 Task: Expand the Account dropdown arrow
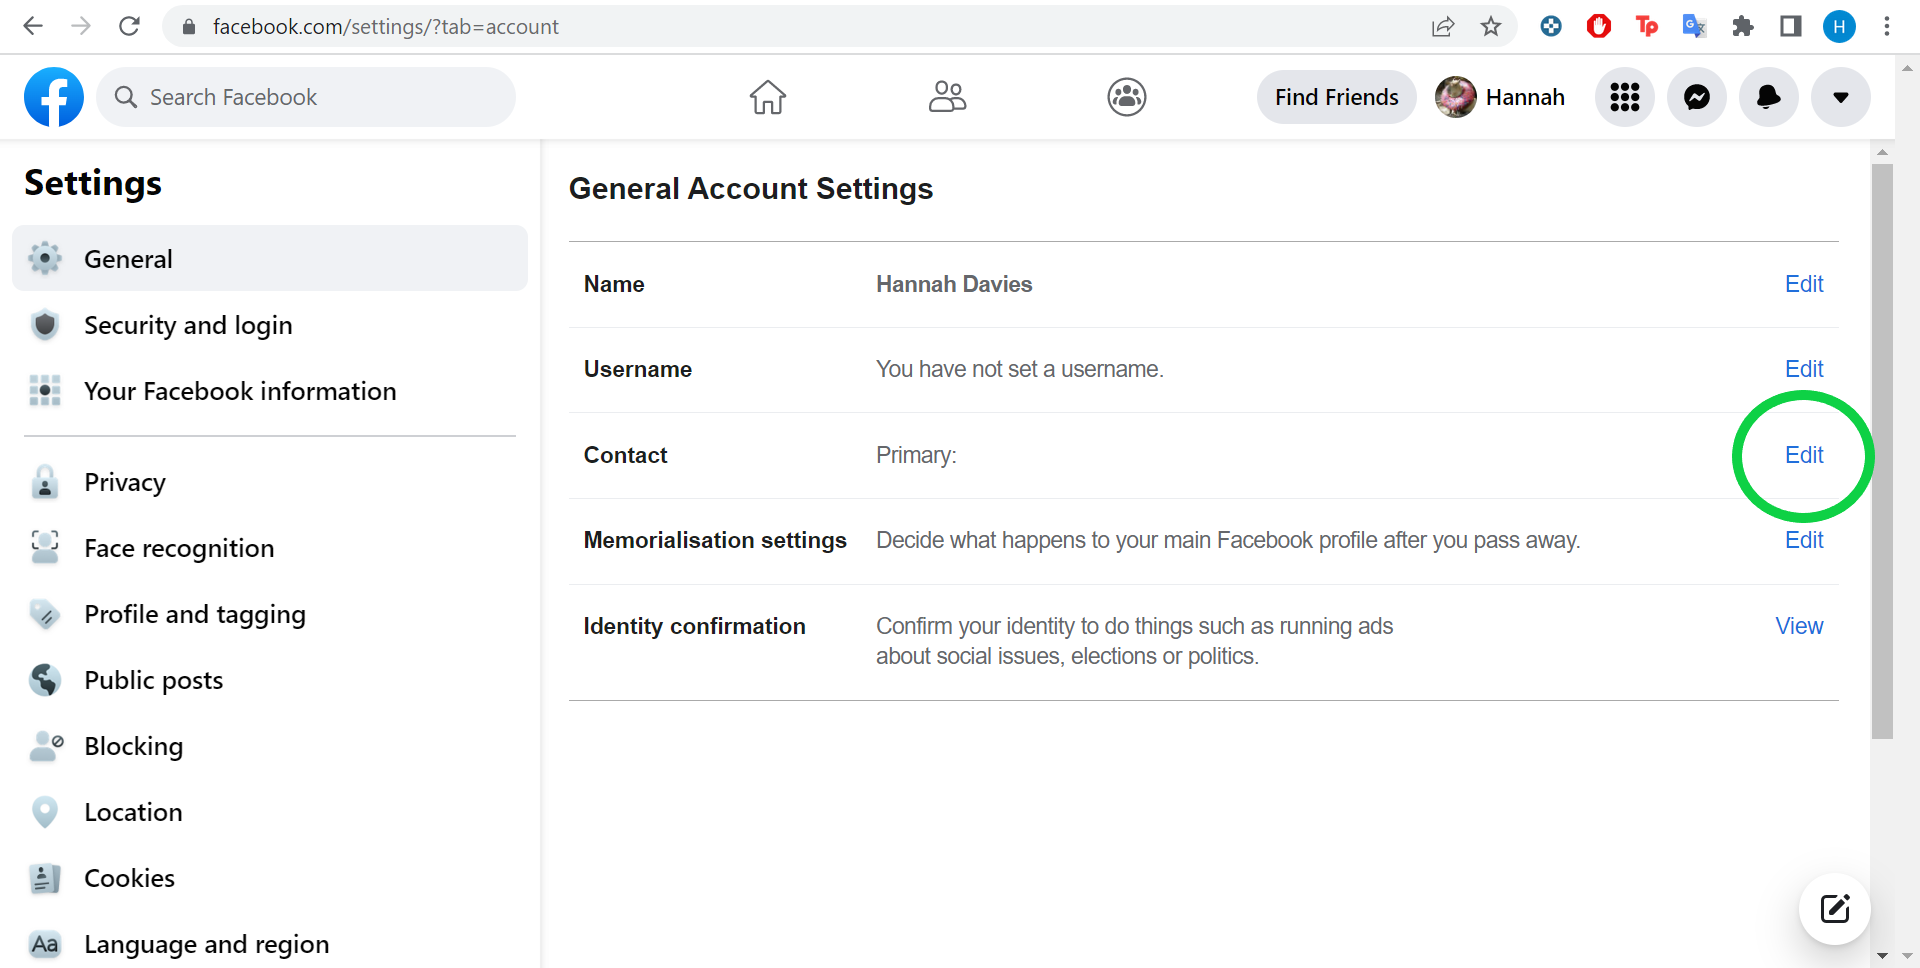1841,97
